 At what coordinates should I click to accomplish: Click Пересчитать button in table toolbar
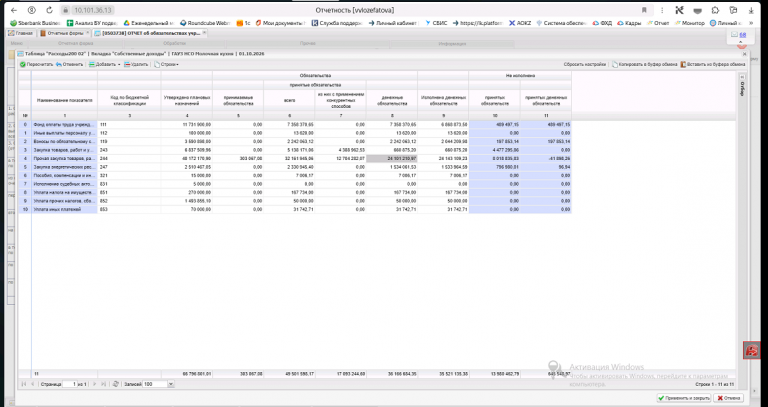(37, 64)
